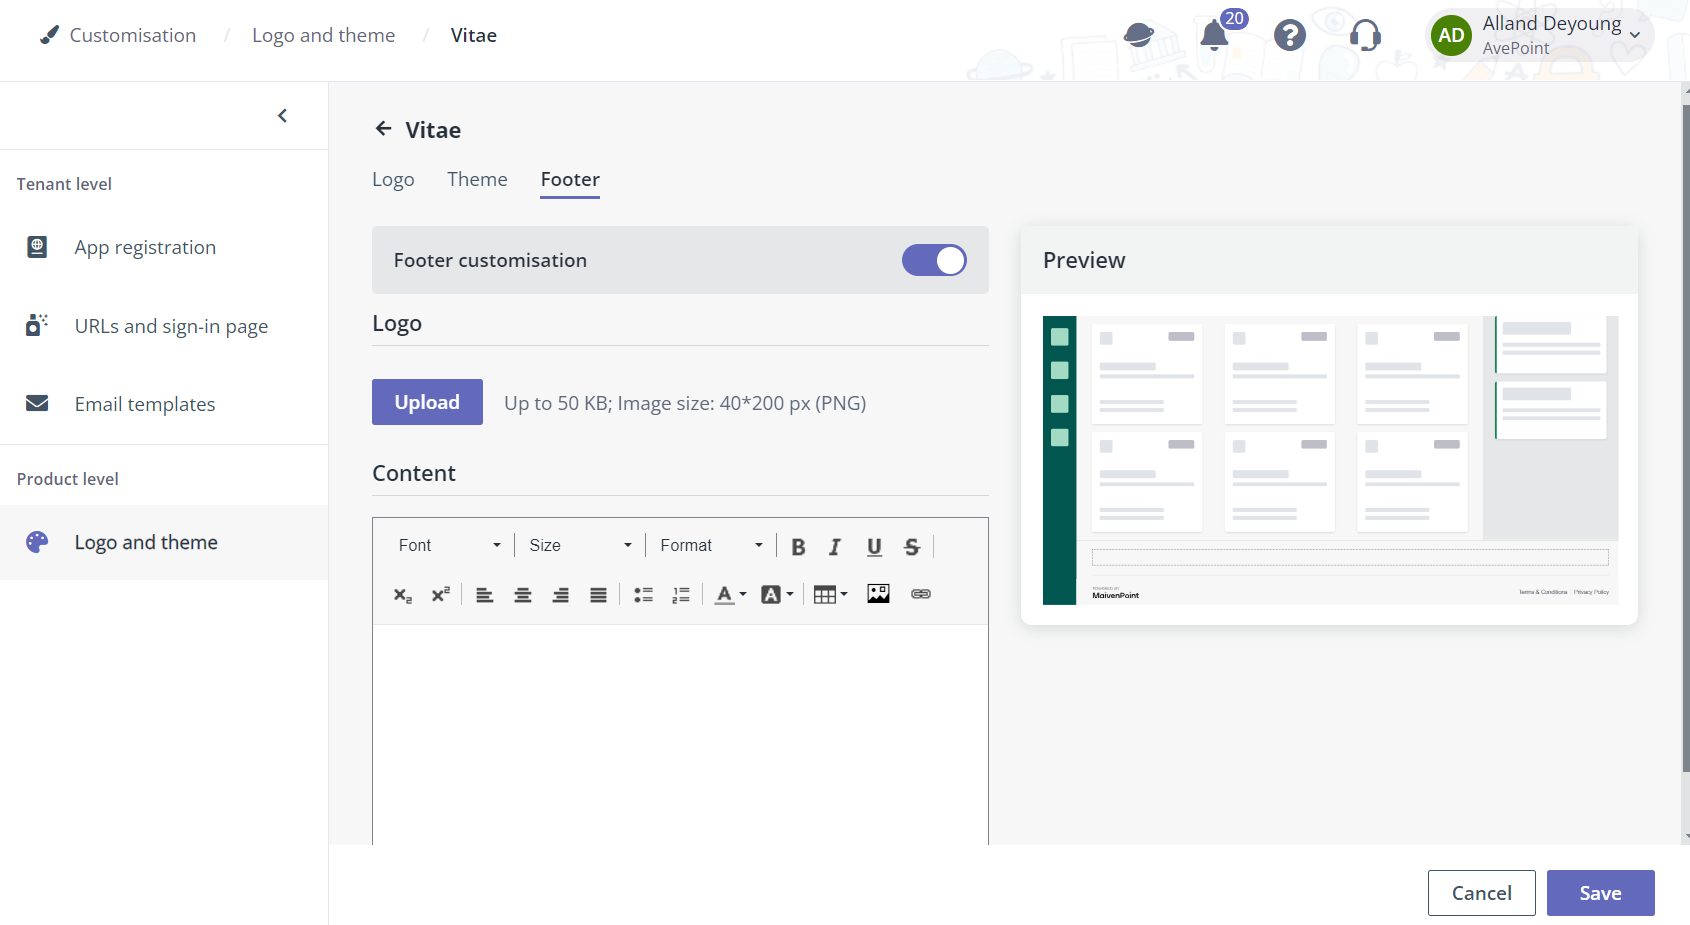Screen dimensions: 1690x925
Task: Click the App registration icon
Action: pos(37,247)
